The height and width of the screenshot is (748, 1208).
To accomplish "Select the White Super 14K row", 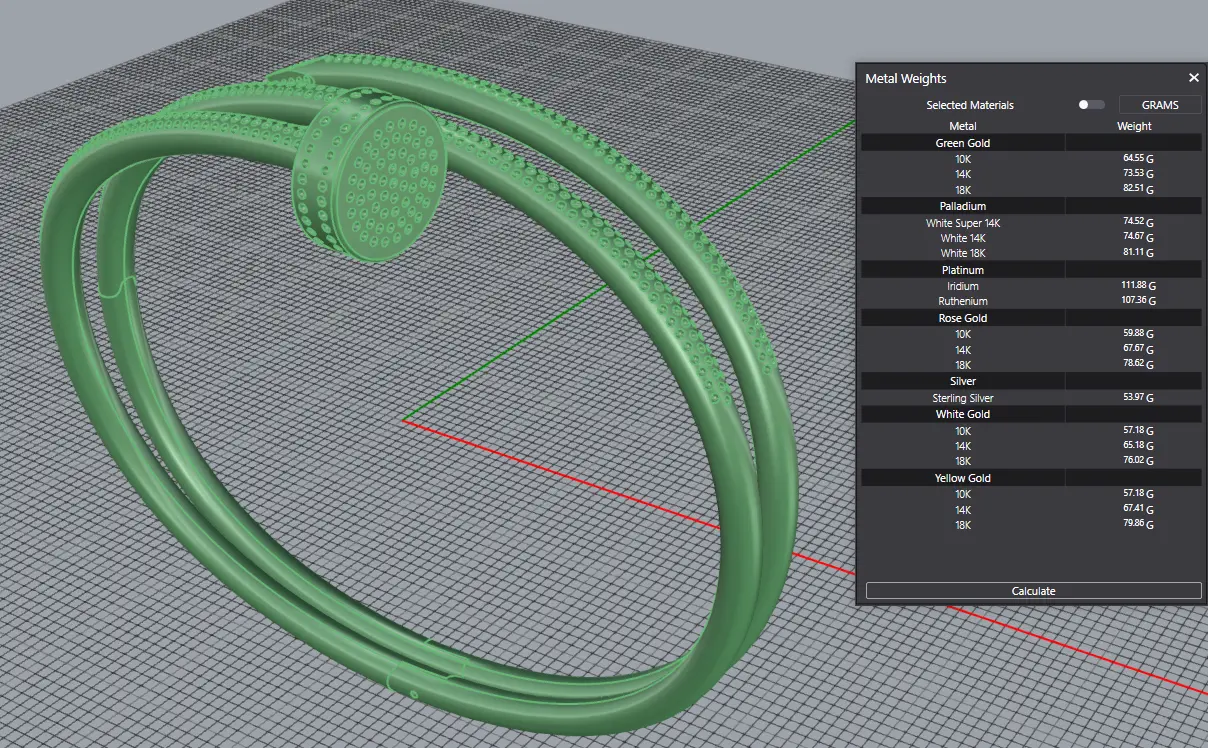I will [x=1031, y=223].
